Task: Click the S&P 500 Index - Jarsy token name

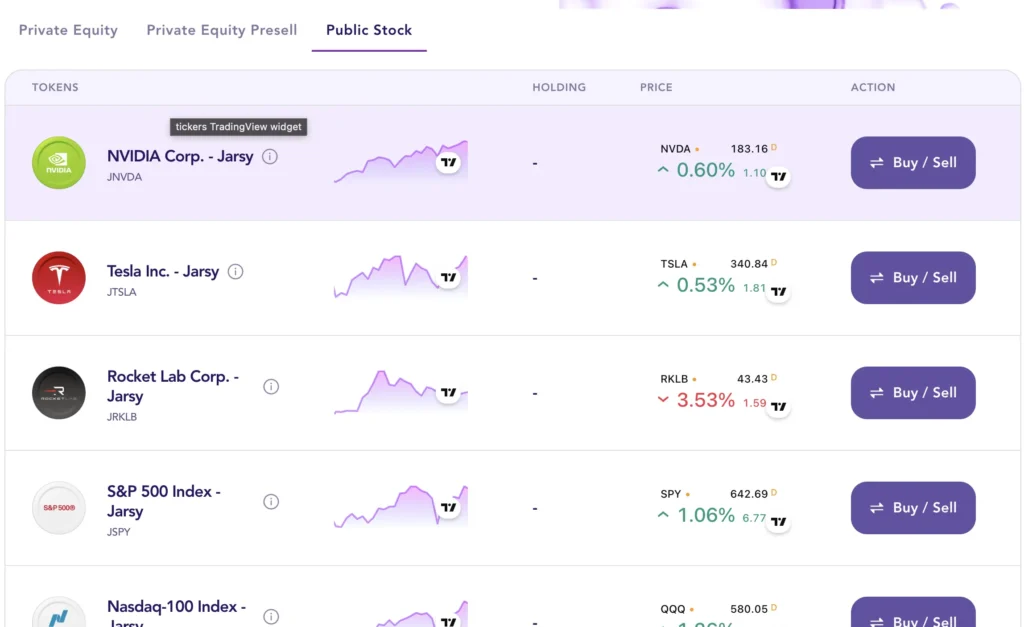Action: pos(164,502)
